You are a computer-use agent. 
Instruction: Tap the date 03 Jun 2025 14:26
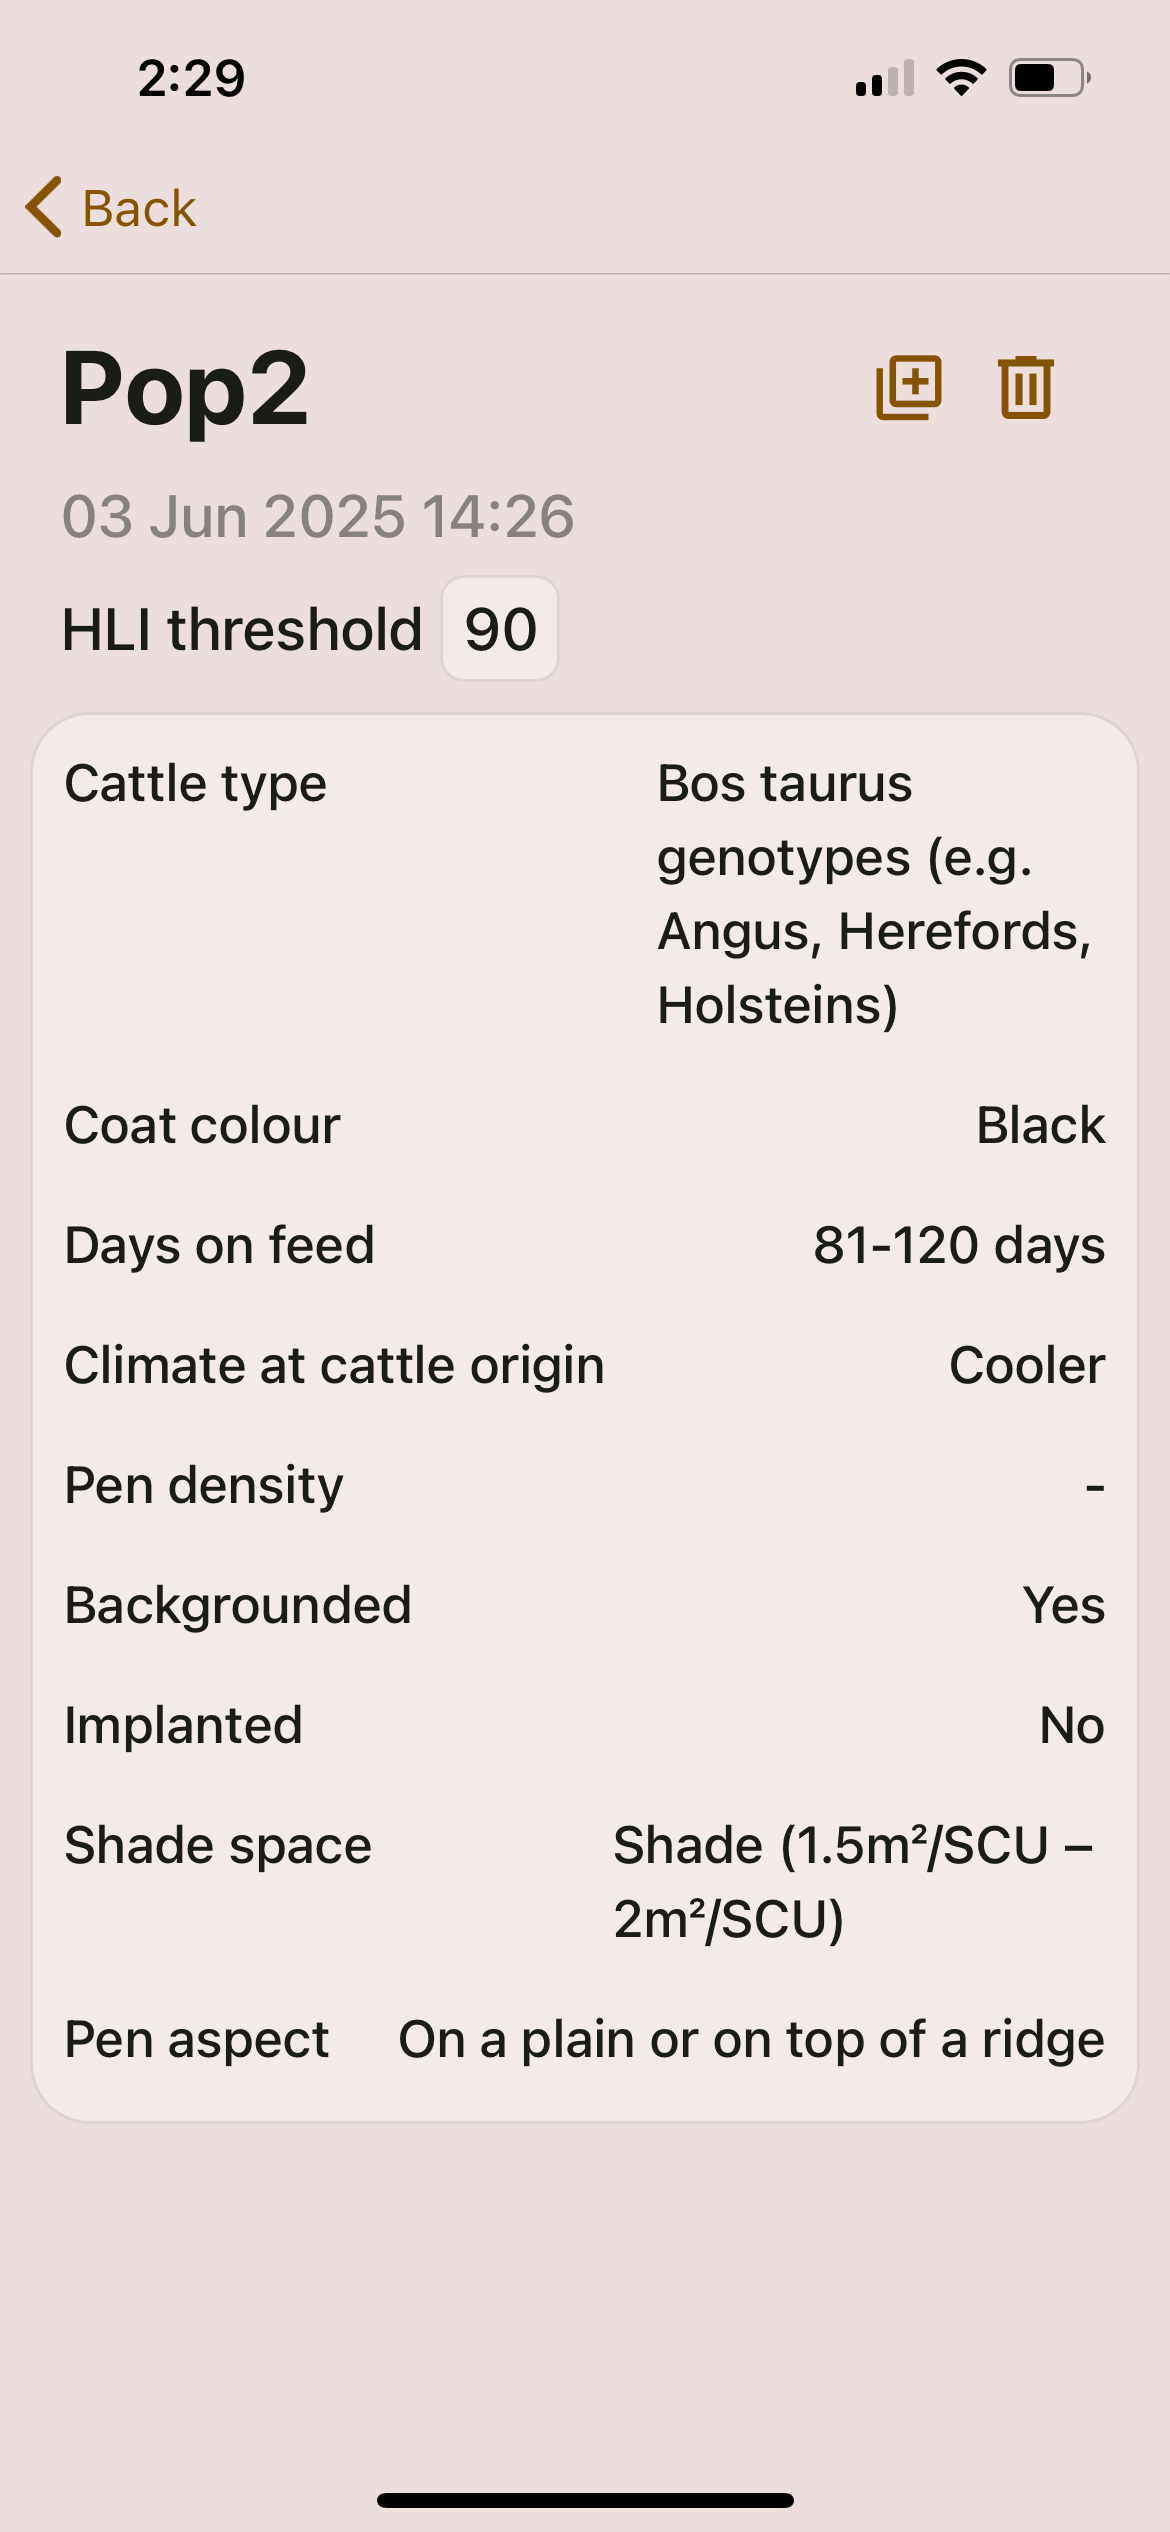(318, 516)
